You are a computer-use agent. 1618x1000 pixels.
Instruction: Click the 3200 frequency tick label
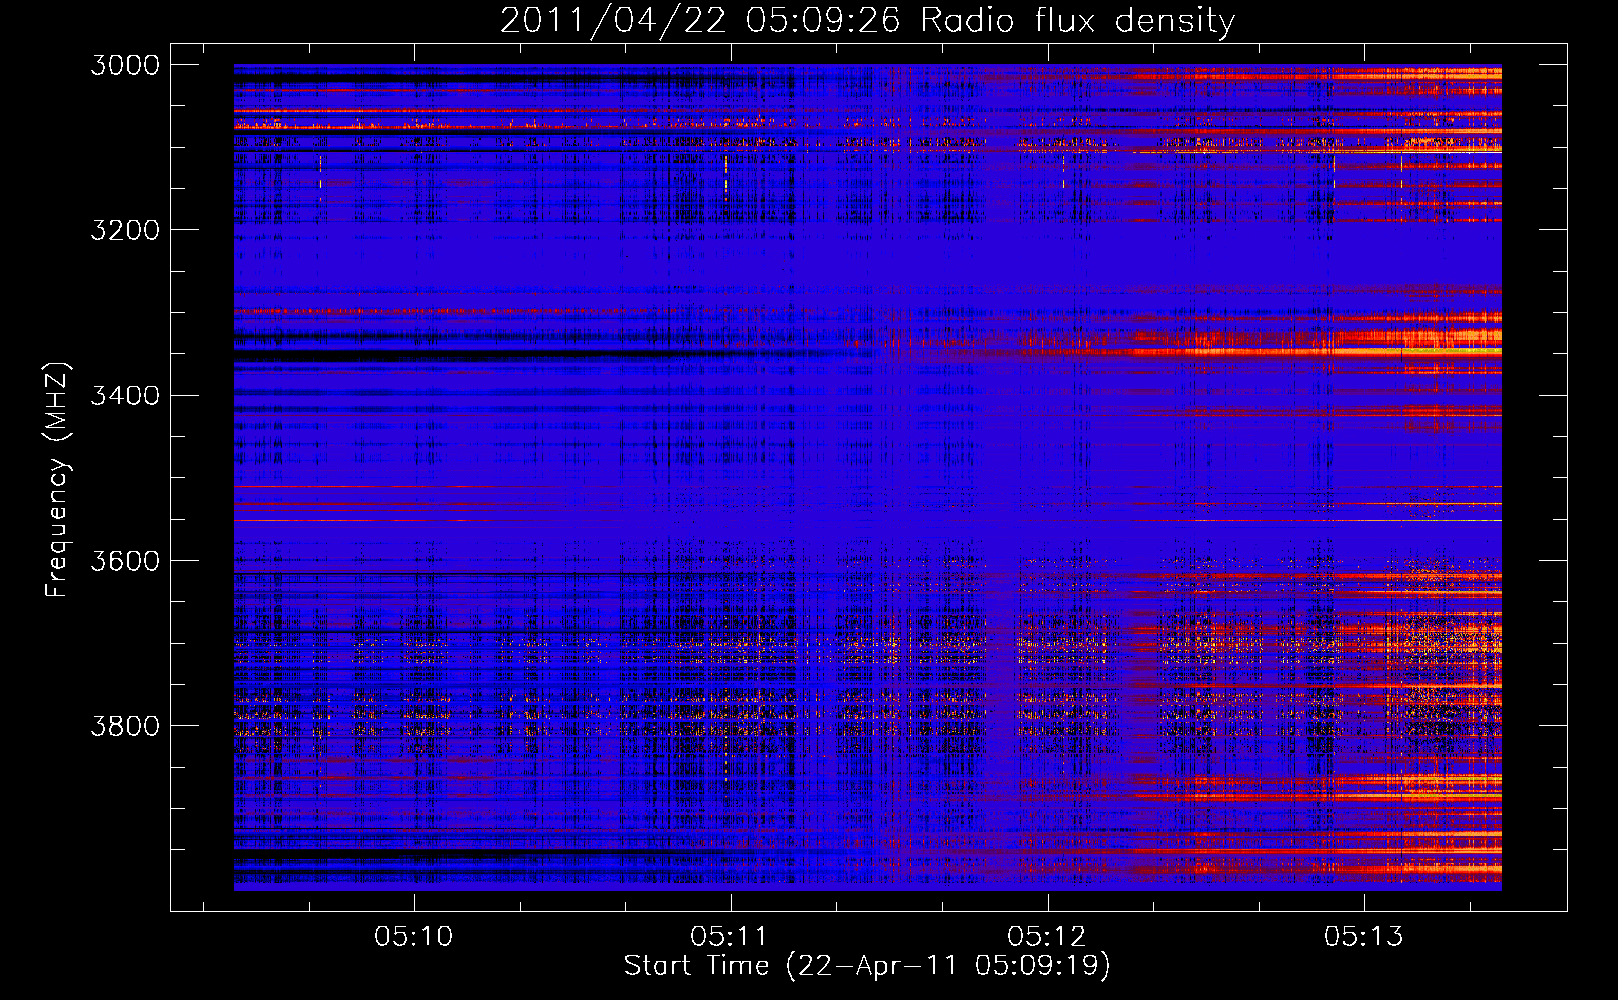(x=125, y=230)
